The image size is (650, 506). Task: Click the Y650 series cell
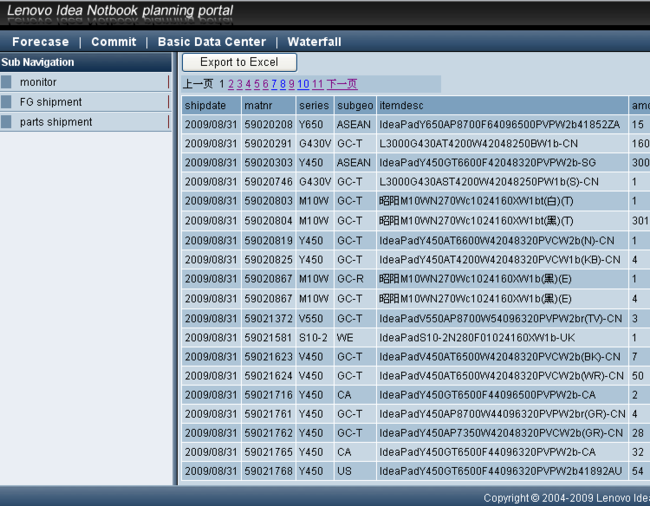315,124
